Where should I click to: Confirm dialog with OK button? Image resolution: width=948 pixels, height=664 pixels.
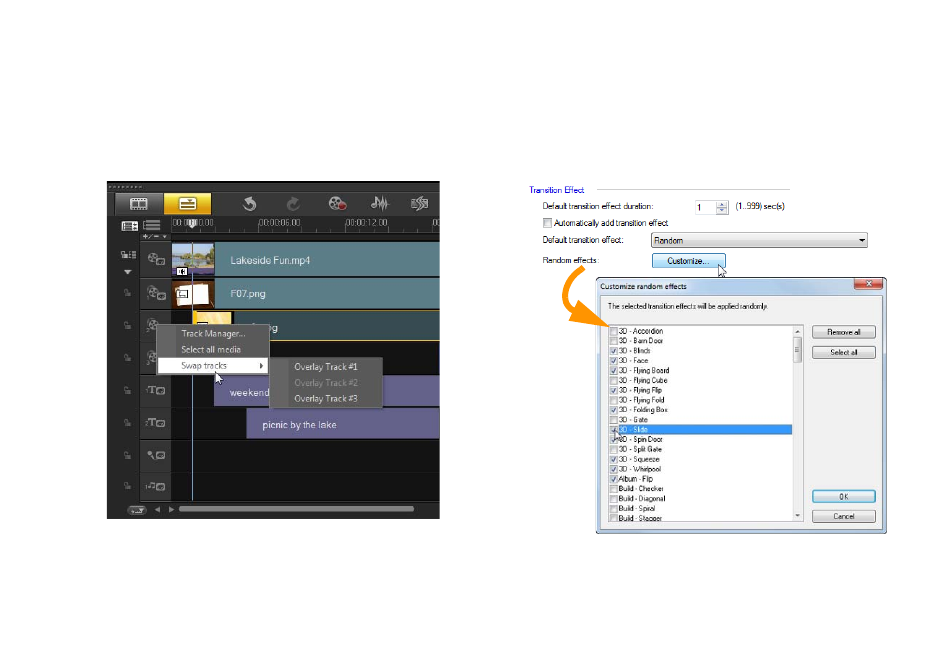point(843,496)
